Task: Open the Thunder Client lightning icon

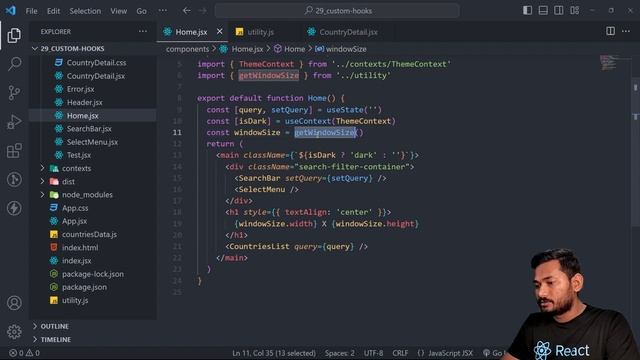Action: tap(14, 208)
